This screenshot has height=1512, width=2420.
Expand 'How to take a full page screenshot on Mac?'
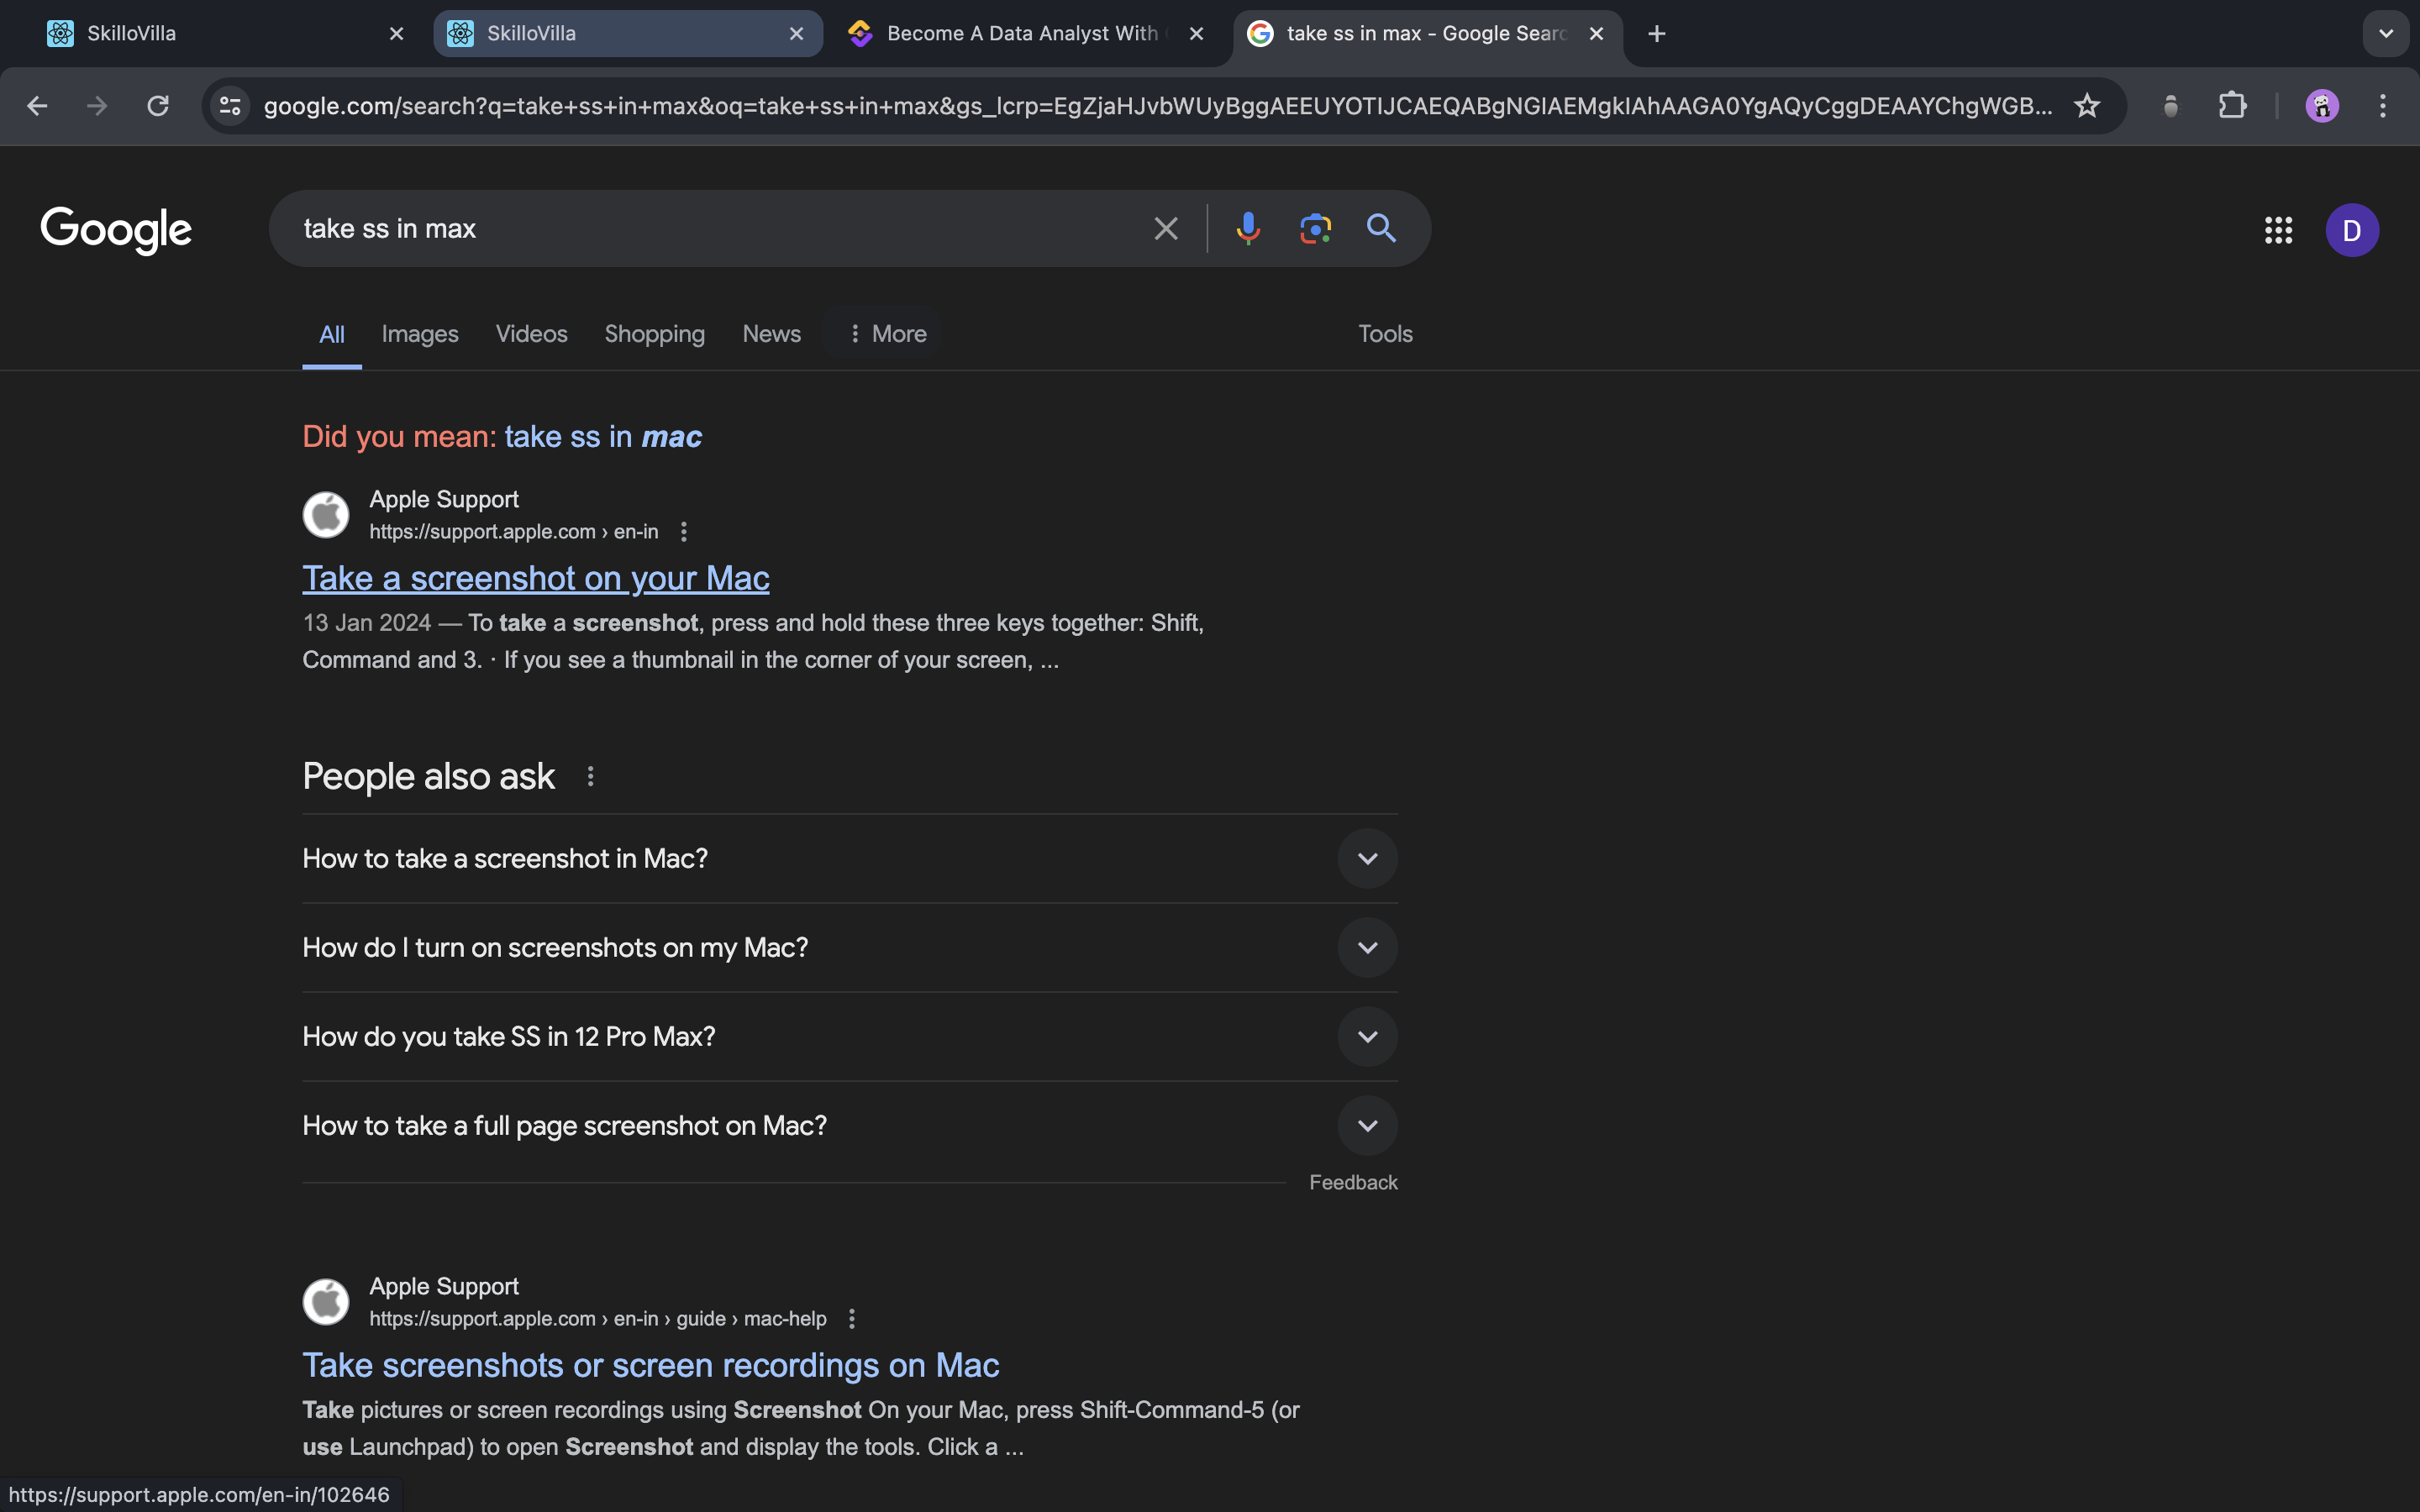pyautogui.click(x=1367, y=1125)
